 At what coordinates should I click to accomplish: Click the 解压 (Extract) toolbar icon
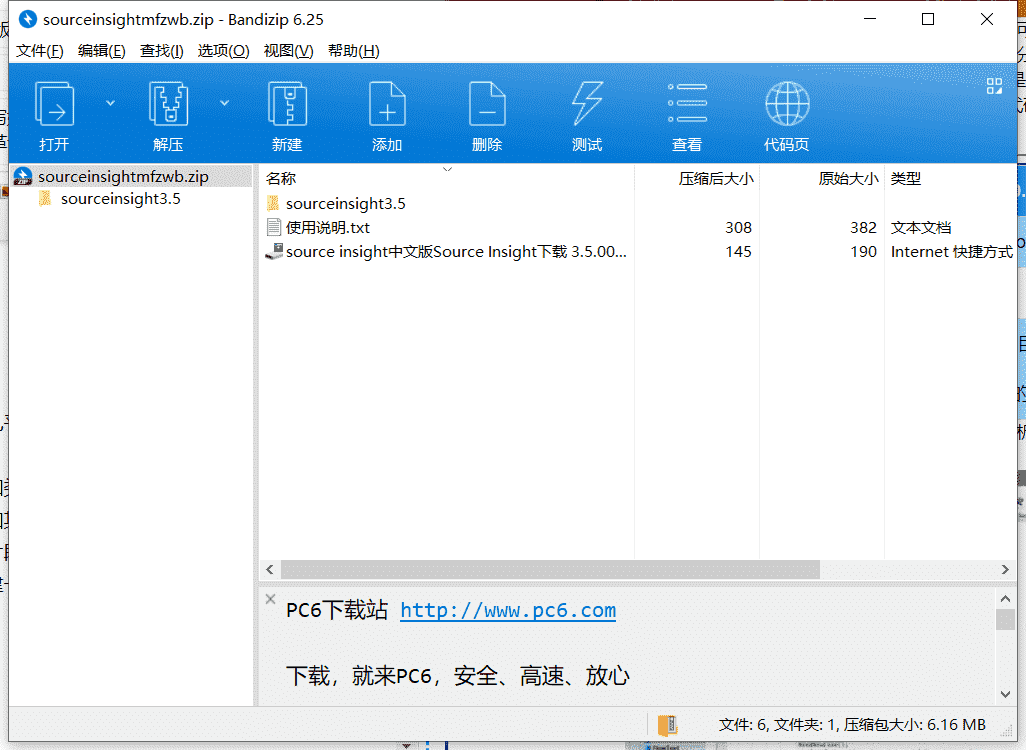coord(168,103)
